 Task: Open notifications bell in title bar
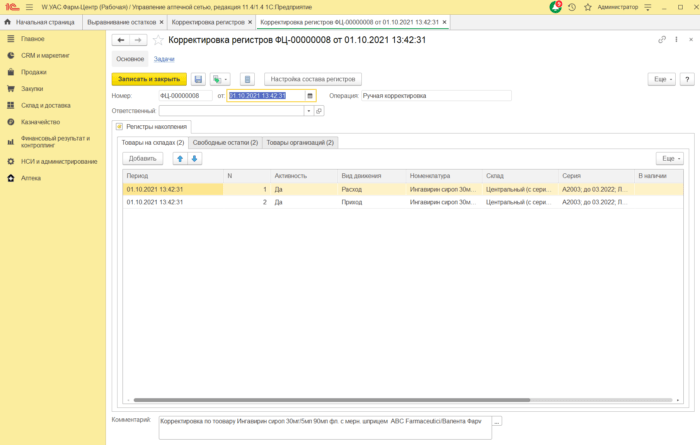tap(556, 7)
